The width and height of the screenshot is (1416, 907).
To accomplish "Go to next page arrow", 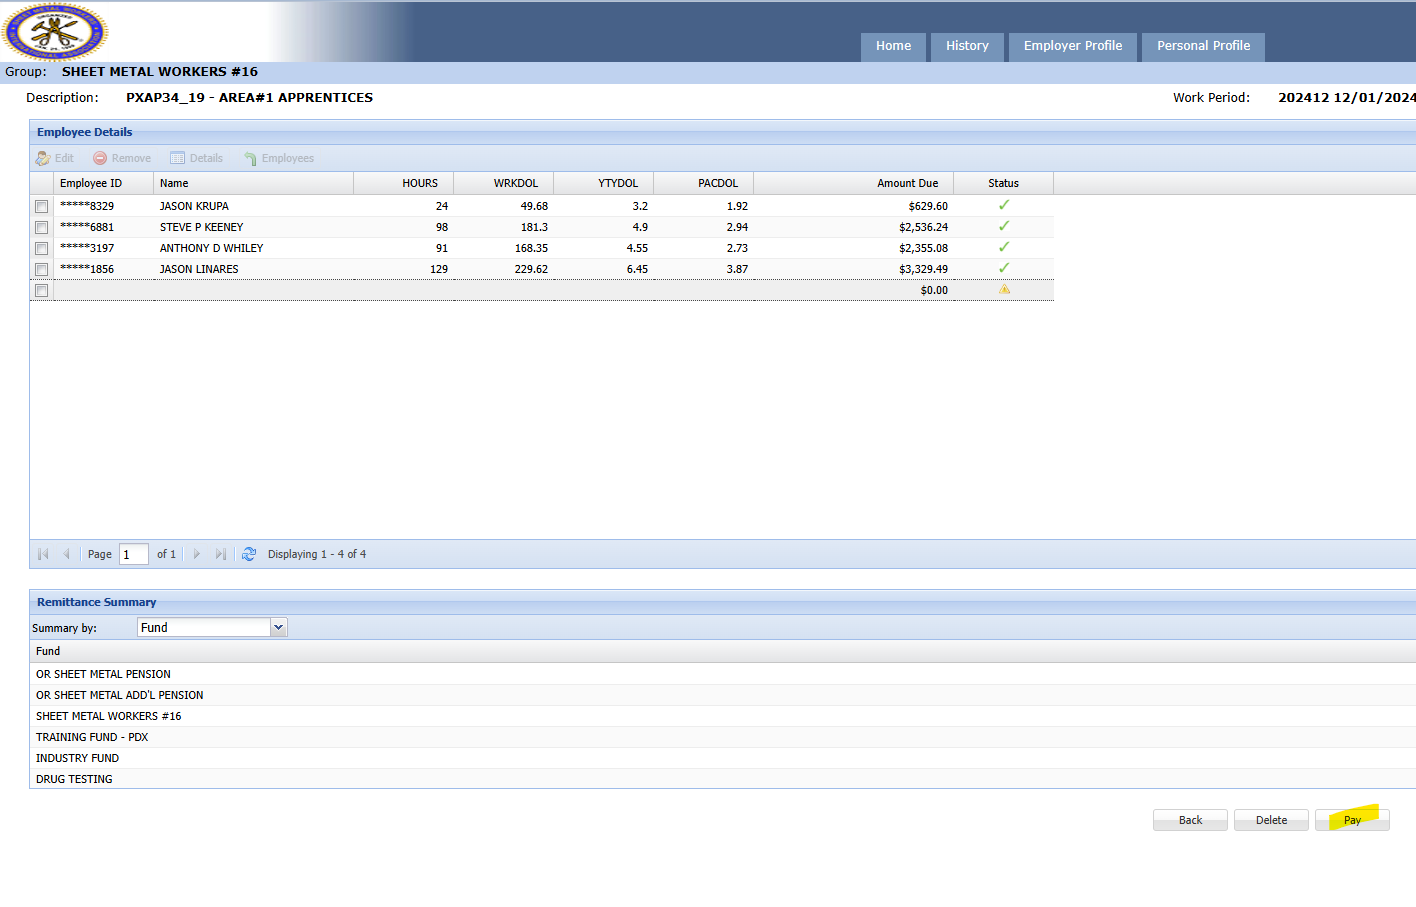I will pyautogui.click(x=197, y=554).
